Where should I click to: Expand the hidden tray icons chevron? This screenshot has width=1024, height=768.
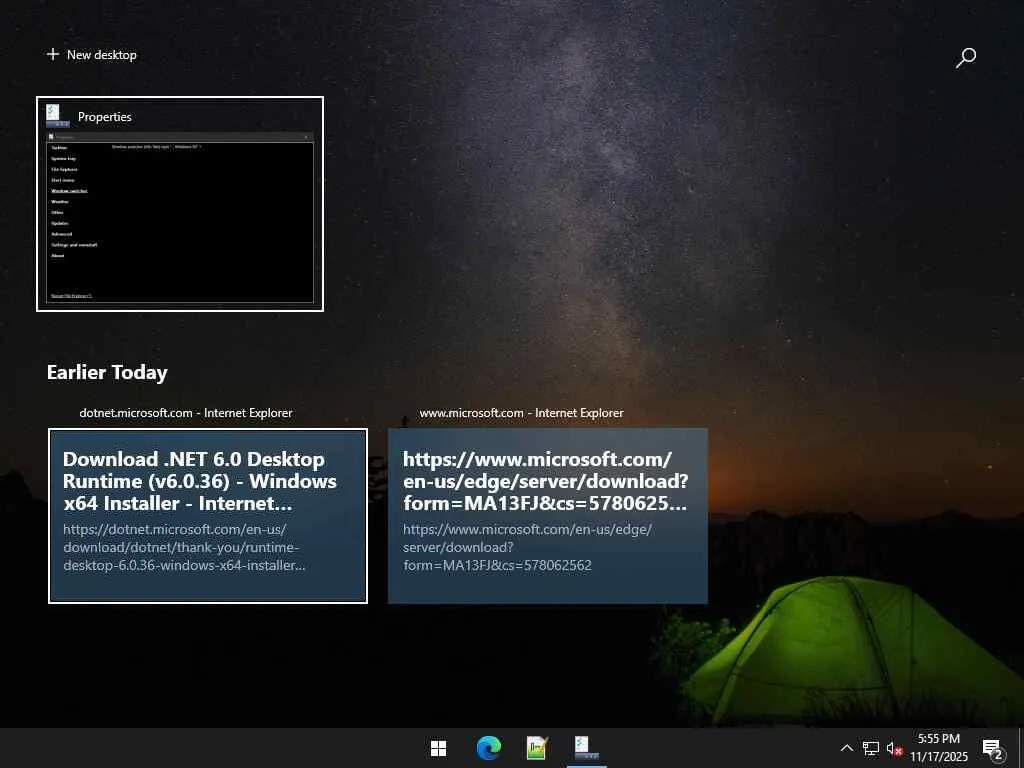coord(846,748)
